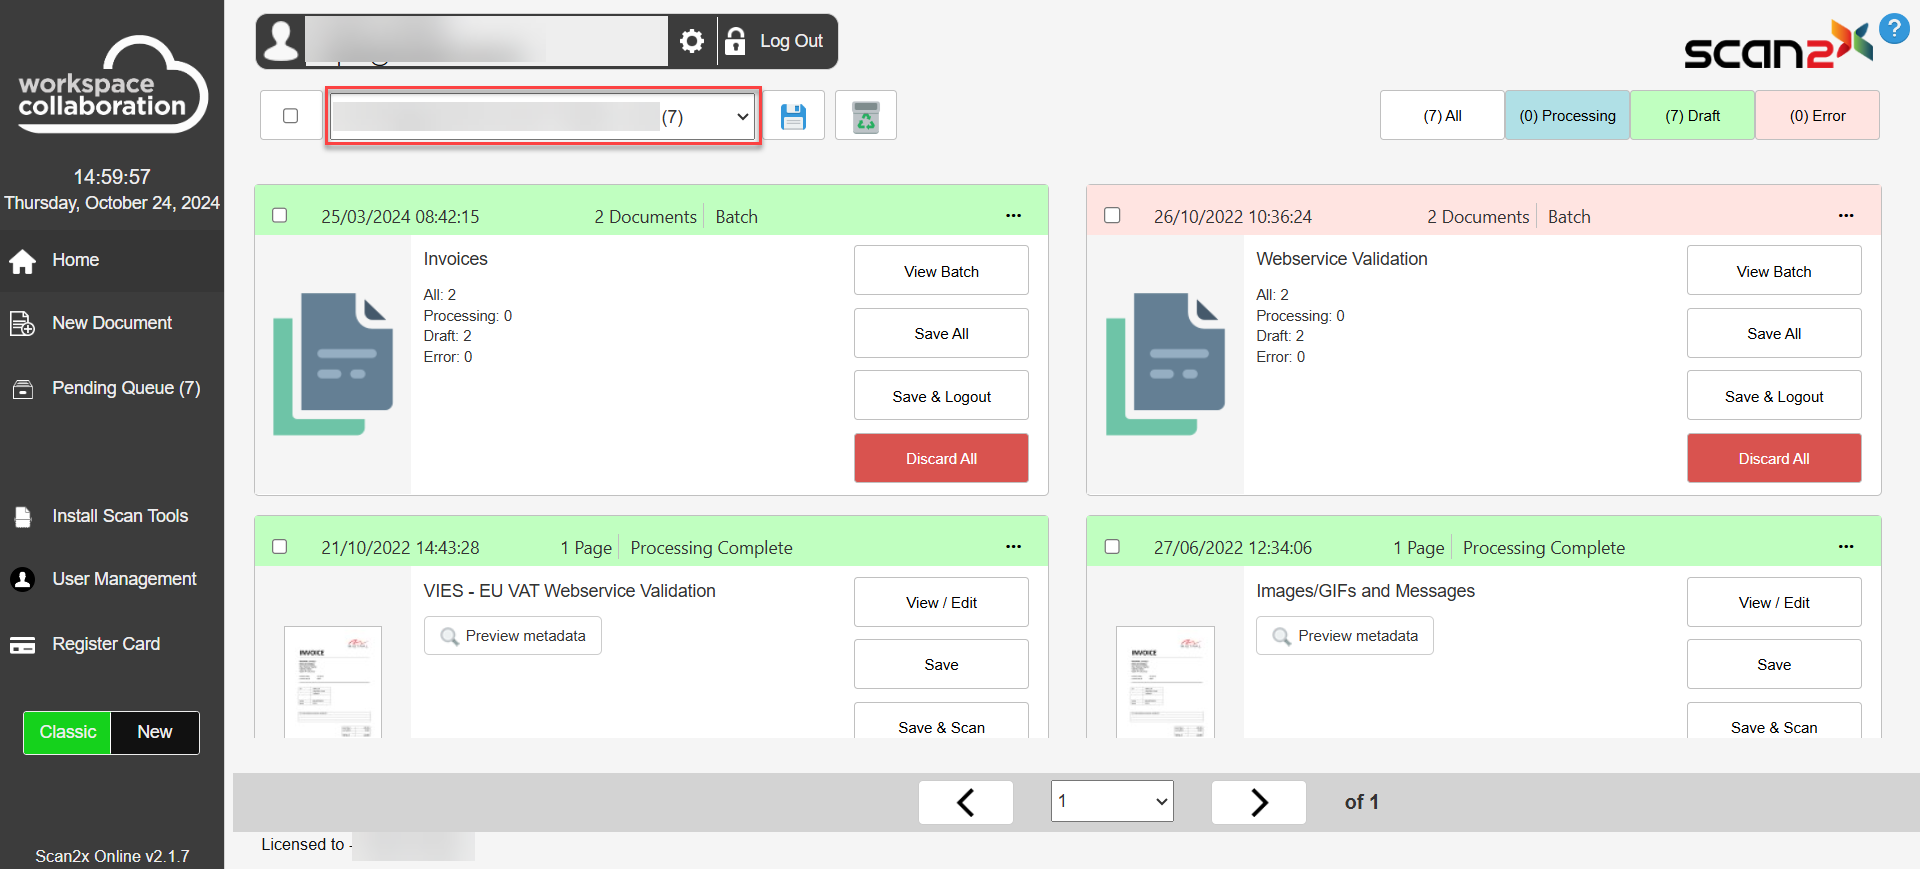This screenshot has width=1920, height=869.
Task: Click the user profile avatar icon
Action: coord(281,41)
